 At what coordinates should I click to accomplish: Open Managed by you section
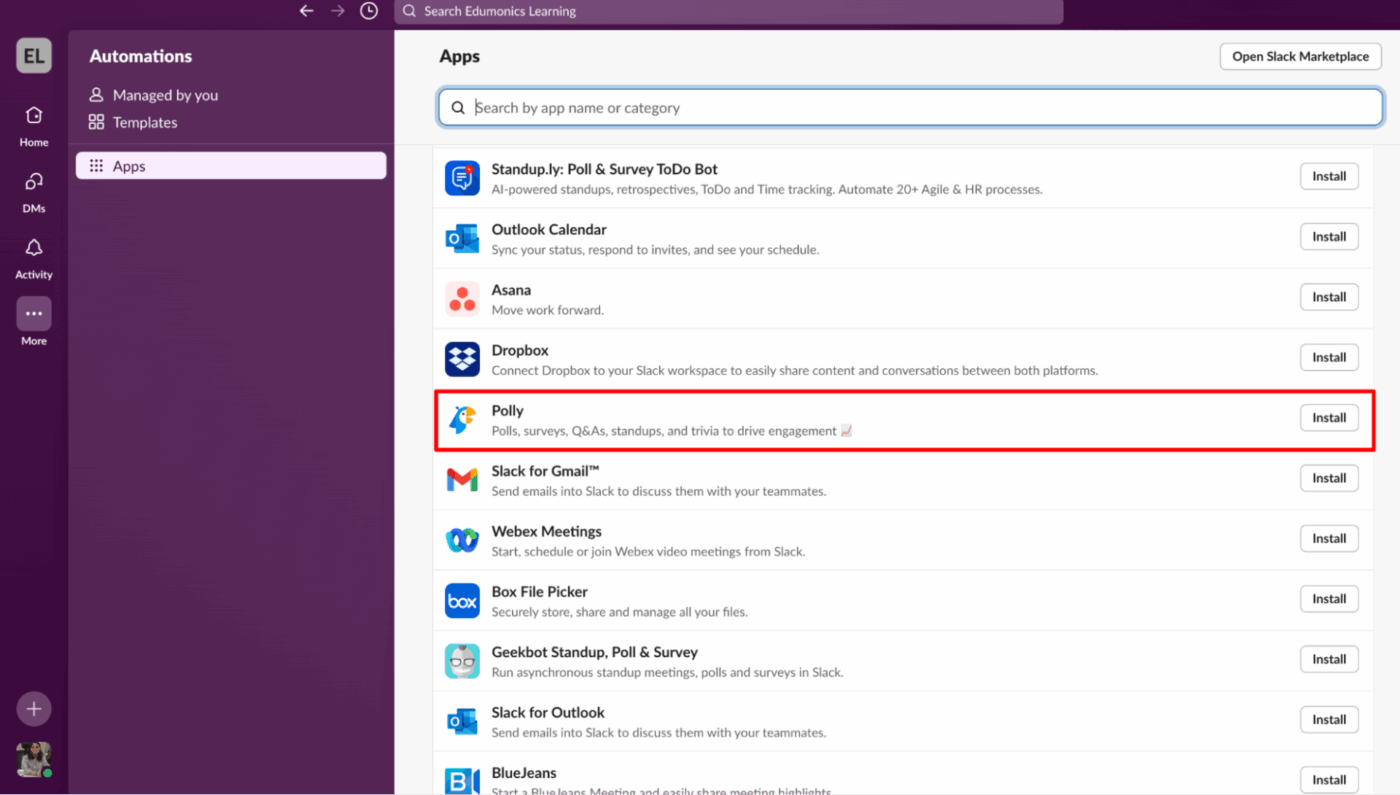pyautogui.click(x=153, y=95)
